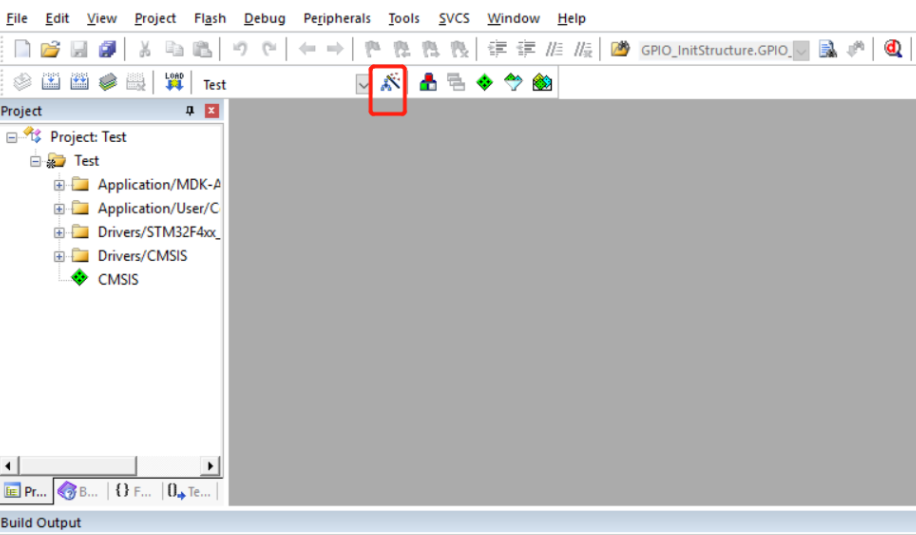Click the Batch Build icon

(107, 82)
